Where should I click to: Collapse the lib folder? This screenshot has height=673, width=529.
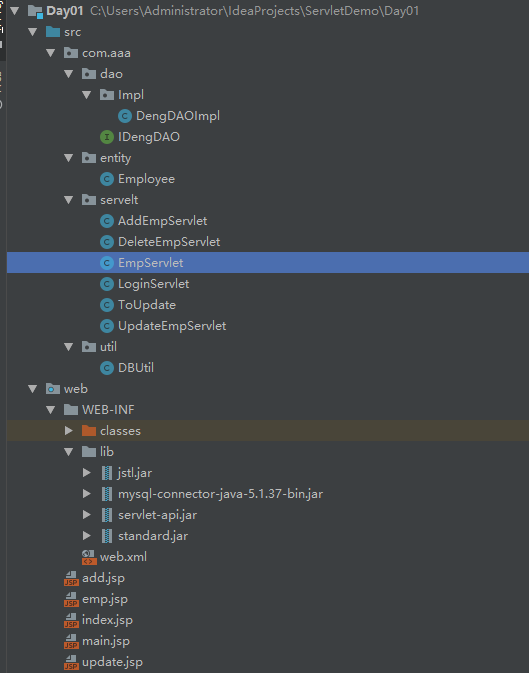[69, 452]
